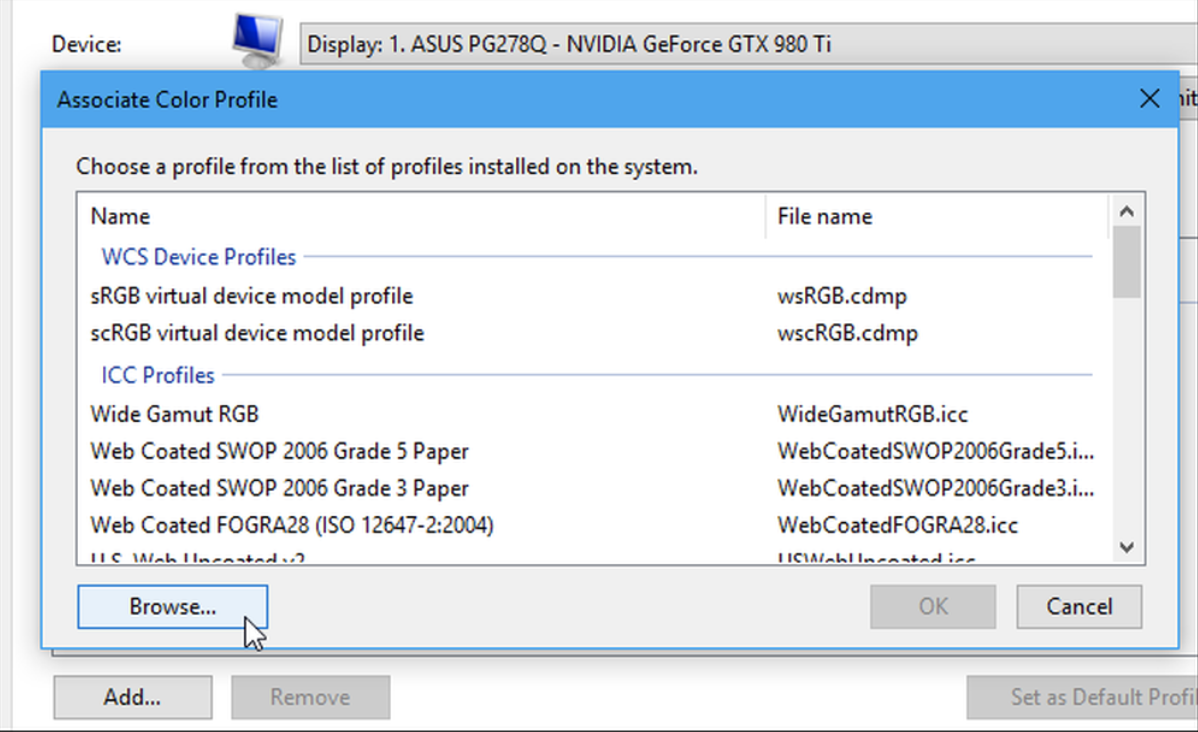This screenshot has width=1198, height=732.
Task: Select Web Coated FOGRA28 profile
Action: point(291,524)
